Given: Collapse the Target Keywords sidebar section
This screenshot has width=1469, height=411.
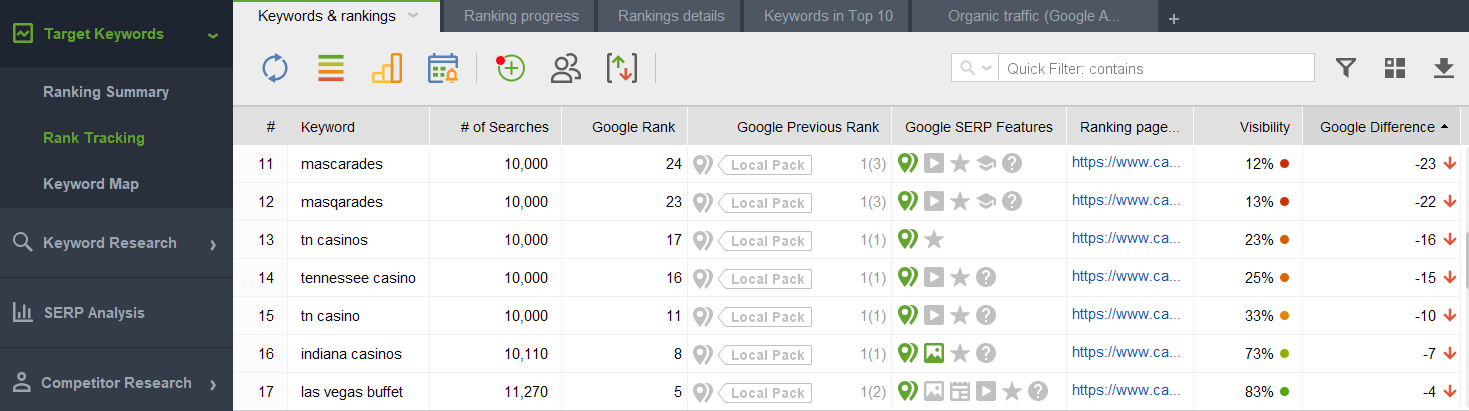Looking at the screenshot, I should (212, 36).
